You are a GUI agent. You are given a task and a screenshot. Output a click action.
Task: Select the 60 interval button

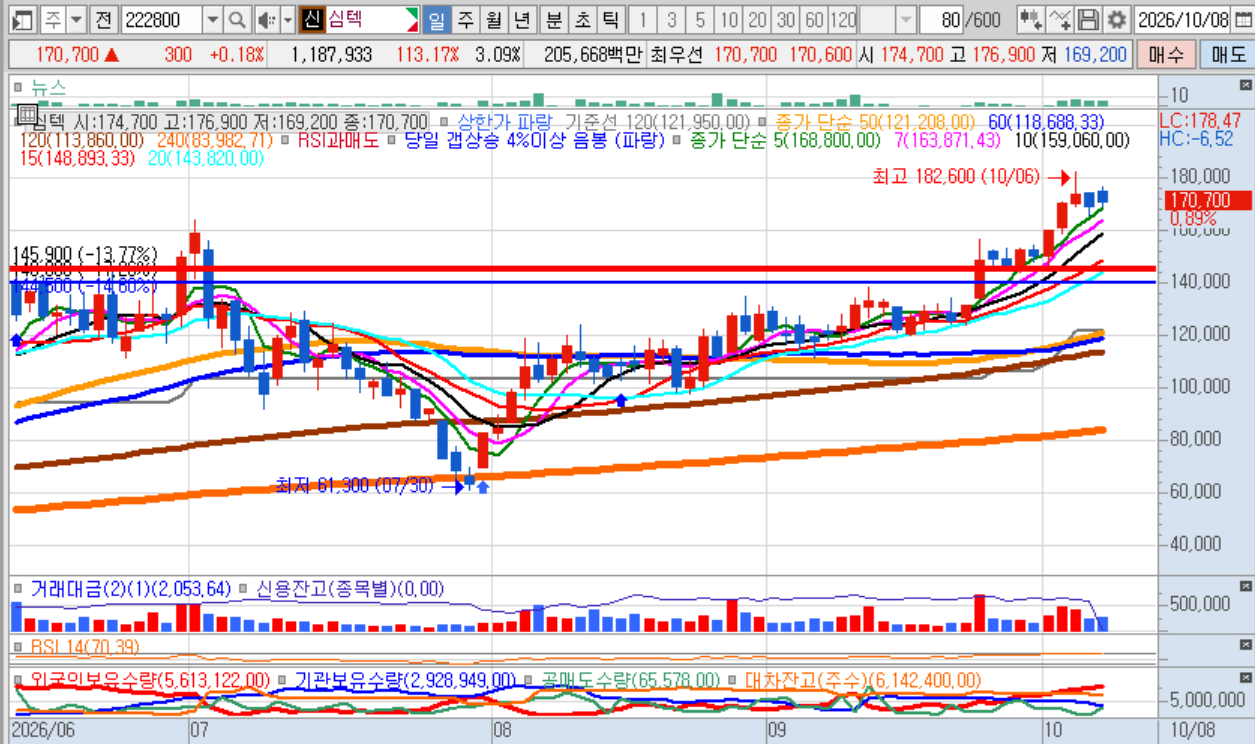[x=815, y=19]
